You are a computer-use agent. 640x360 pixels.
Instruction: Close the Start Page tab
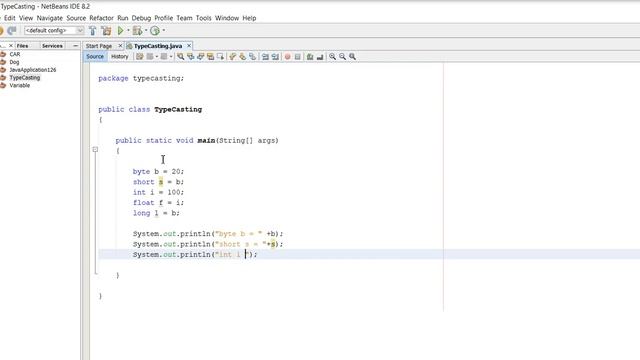pos(120,46)
